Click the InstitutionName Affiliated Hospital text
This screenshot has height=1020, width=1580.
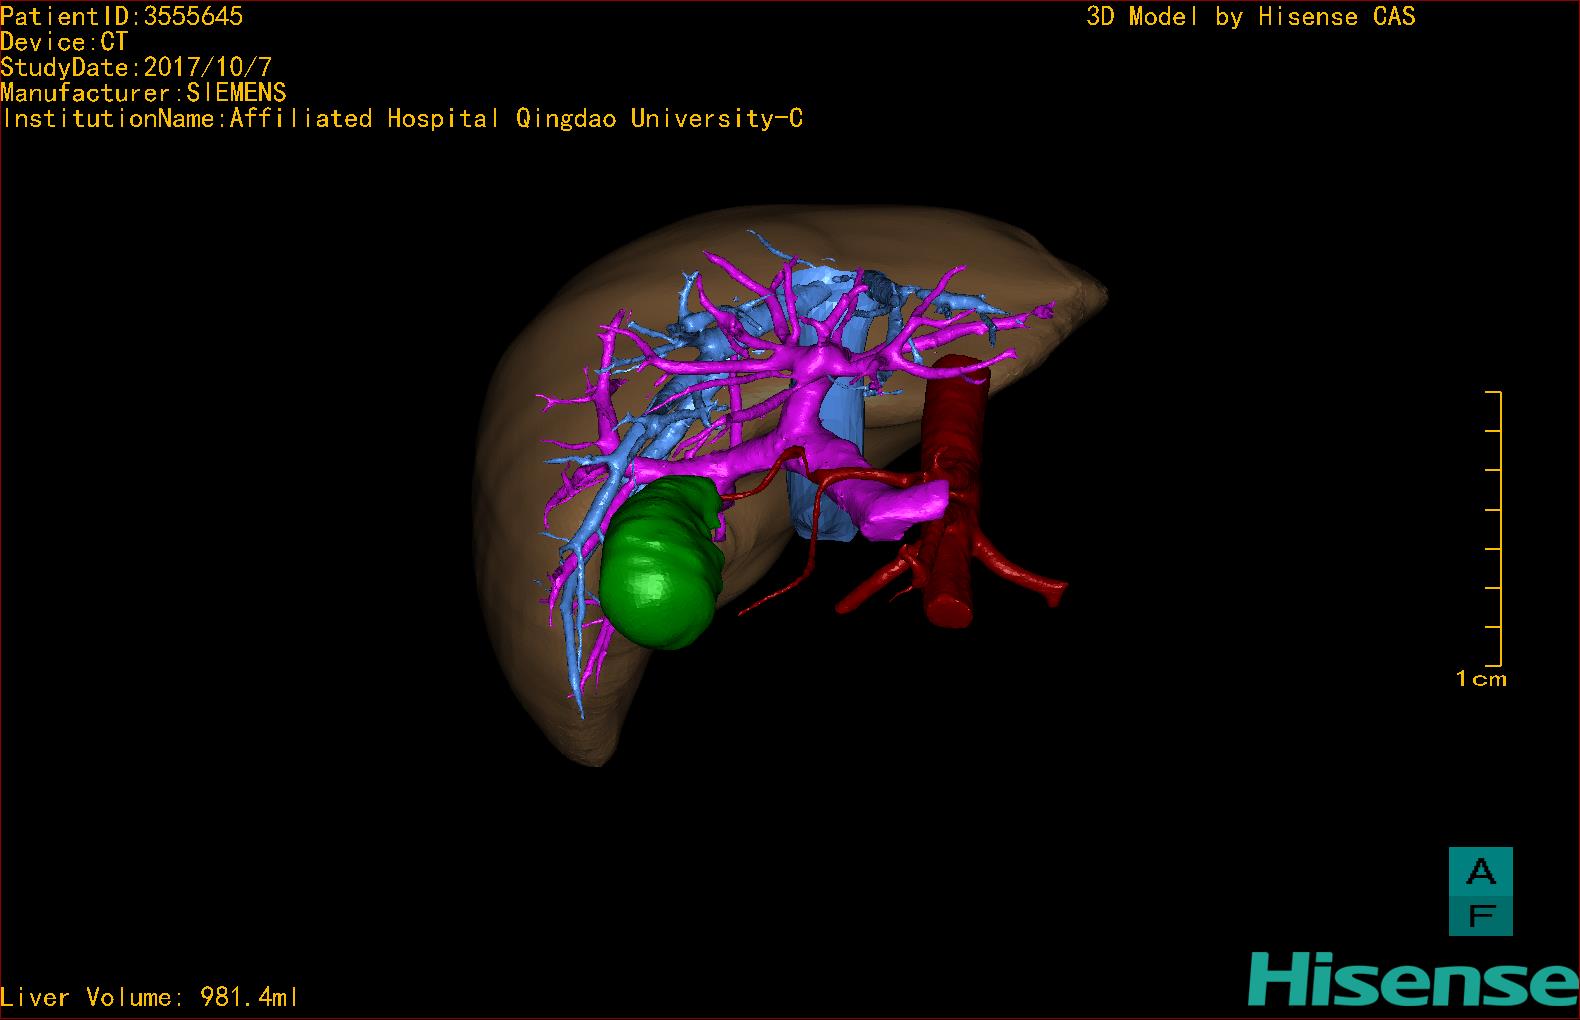pos(401,119)
